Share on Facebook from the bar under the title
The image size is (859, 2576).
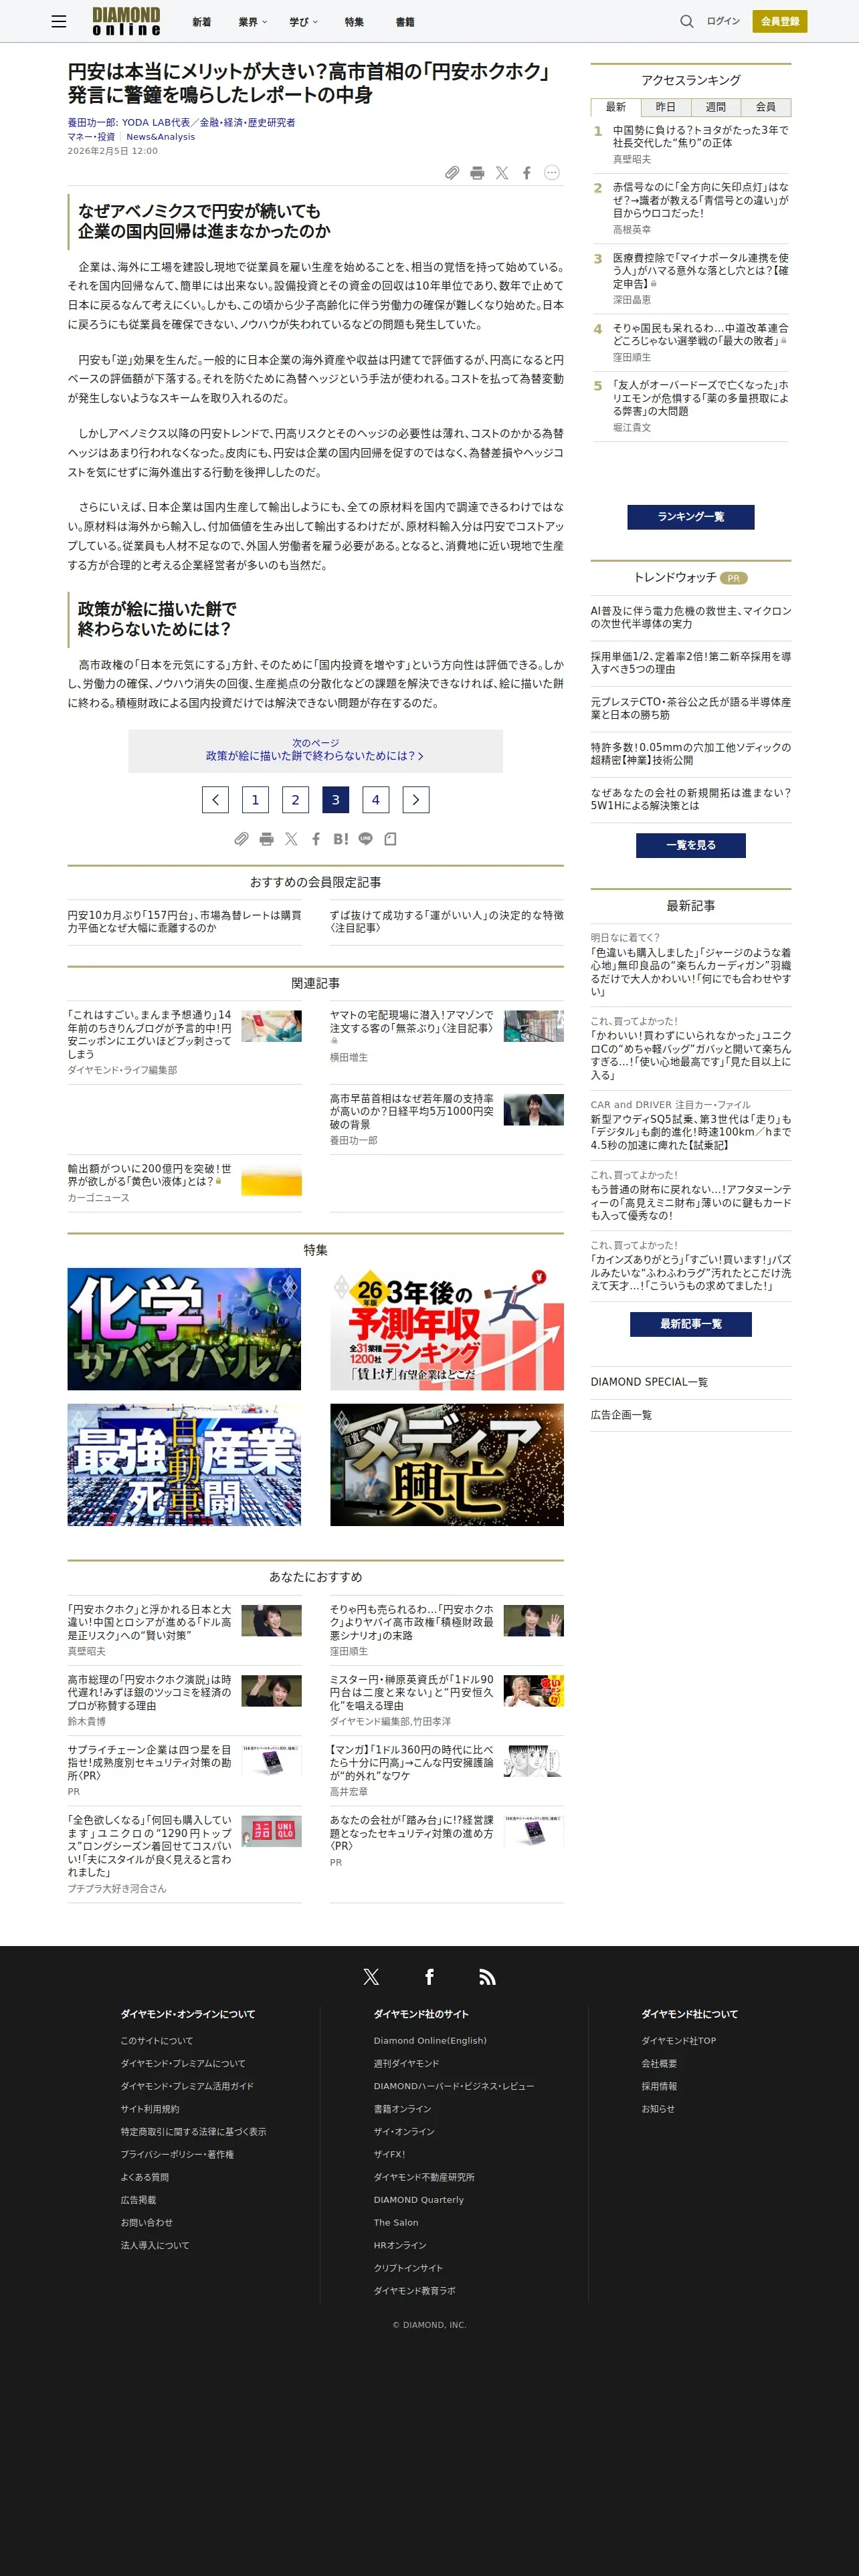(x=527, y=173)
